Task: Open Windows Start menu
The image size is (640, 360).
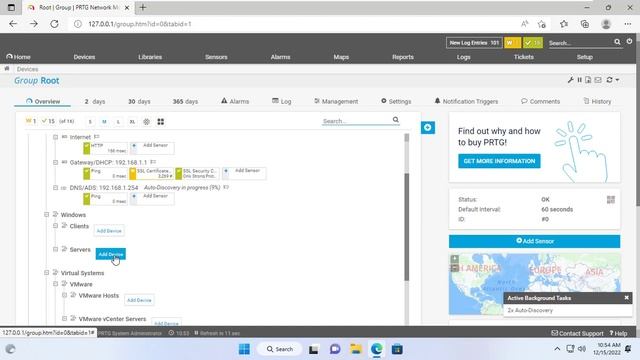Action: point(244,349)
